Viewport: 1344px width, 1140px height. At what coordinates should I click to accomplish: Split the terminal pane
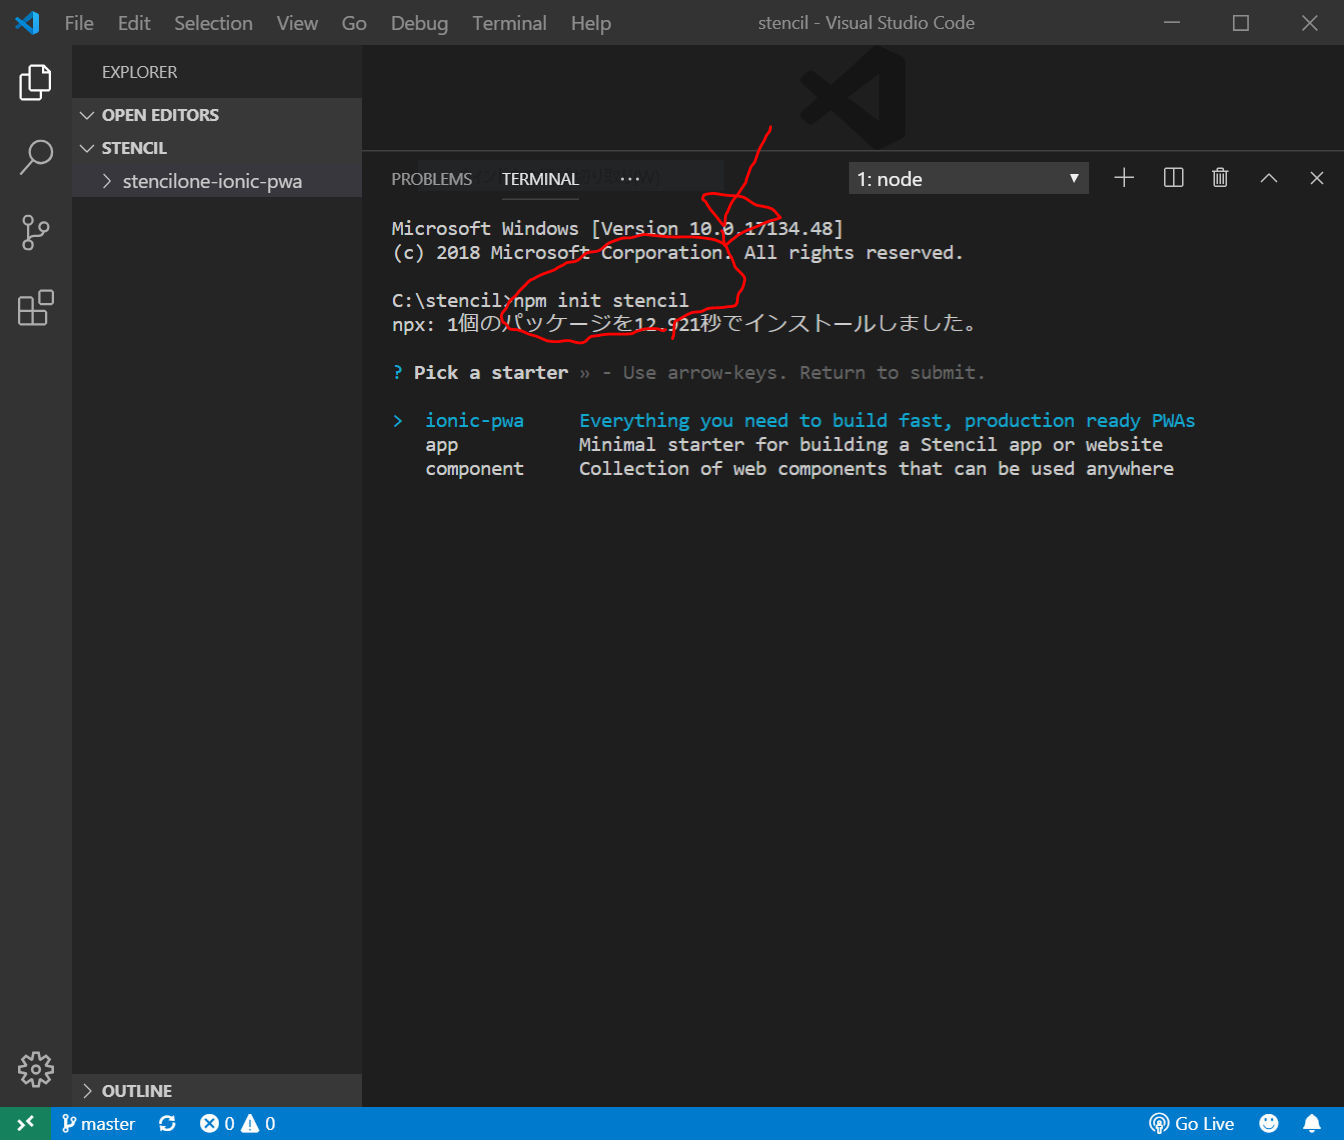pos(1173,178)
